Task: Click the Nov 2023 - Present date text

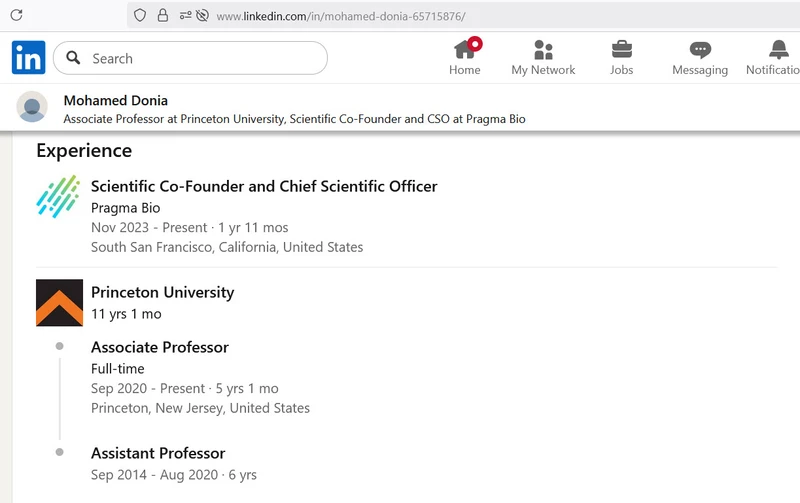Action: click(x=149, y=228)
